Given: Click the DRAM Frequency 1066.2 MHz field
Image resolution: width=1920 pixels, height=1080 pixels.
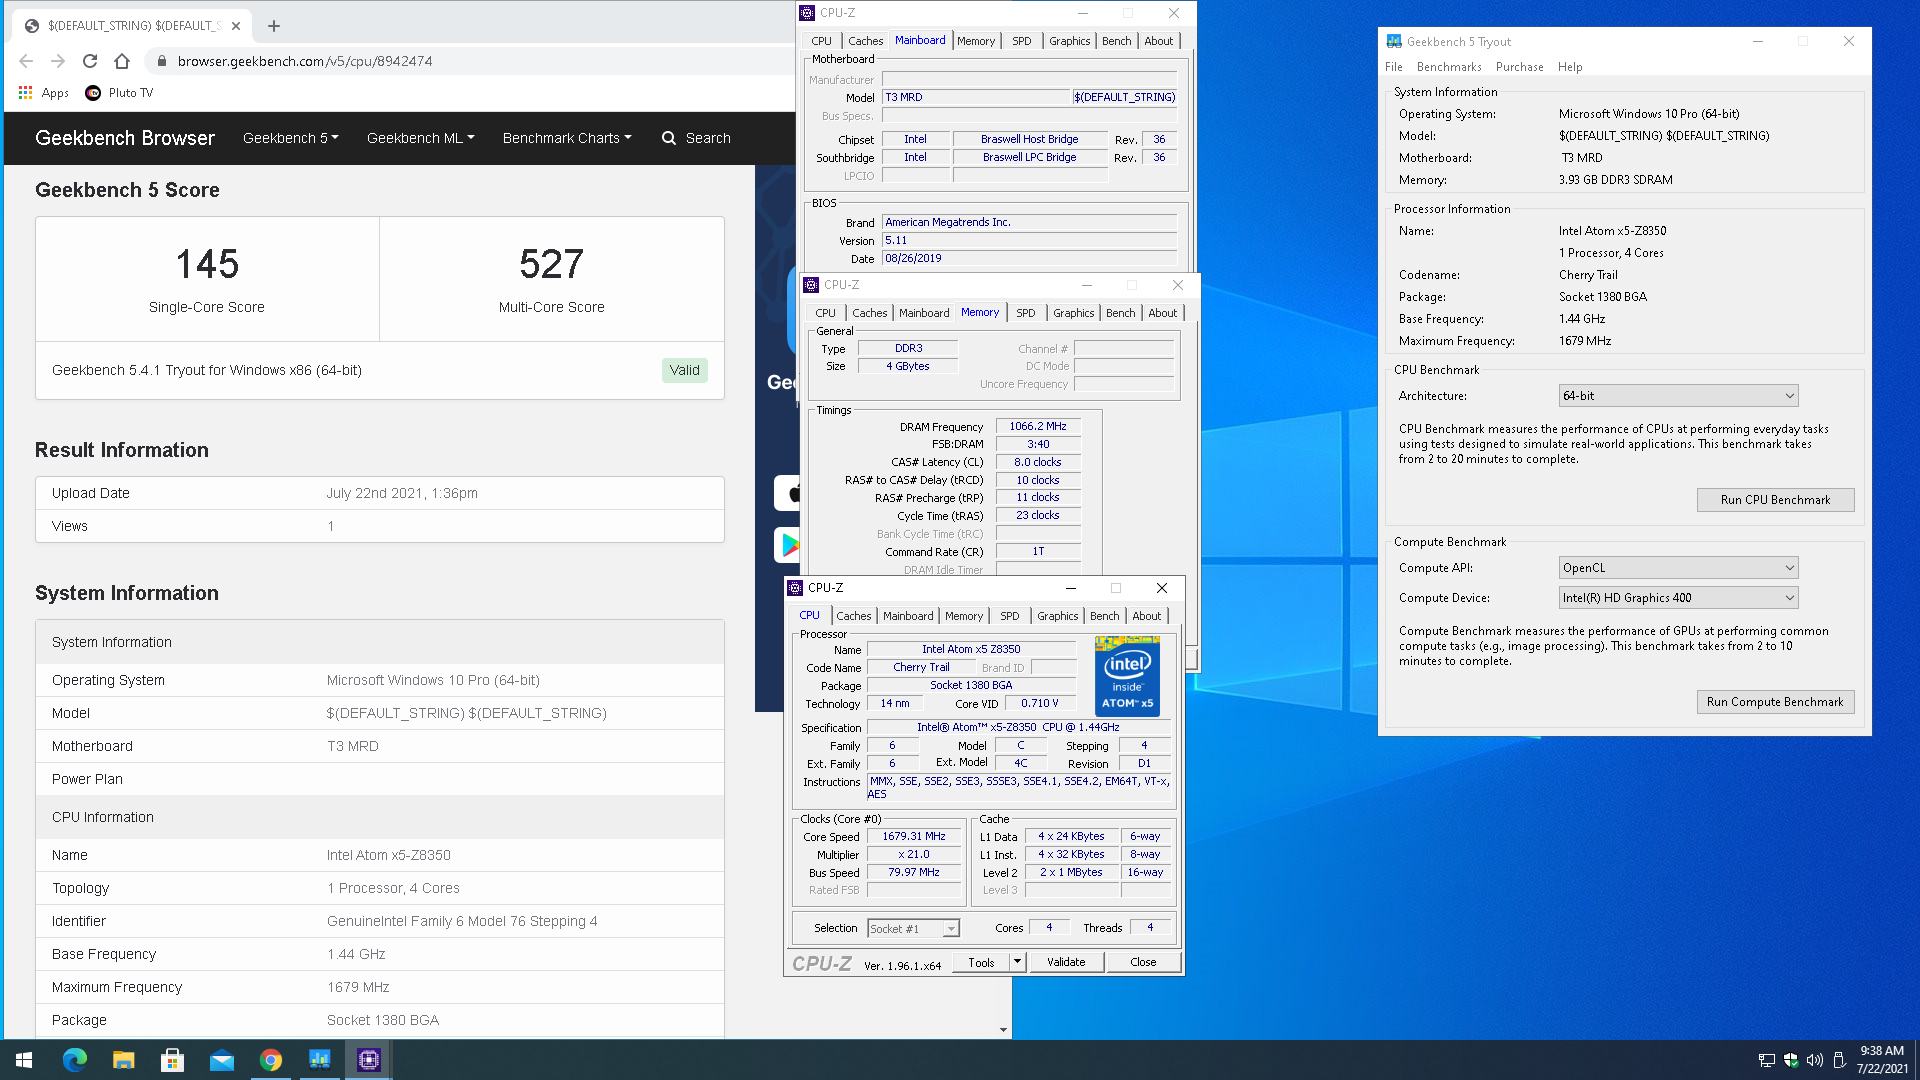Looking at the screenshot, I should 1037,426.
